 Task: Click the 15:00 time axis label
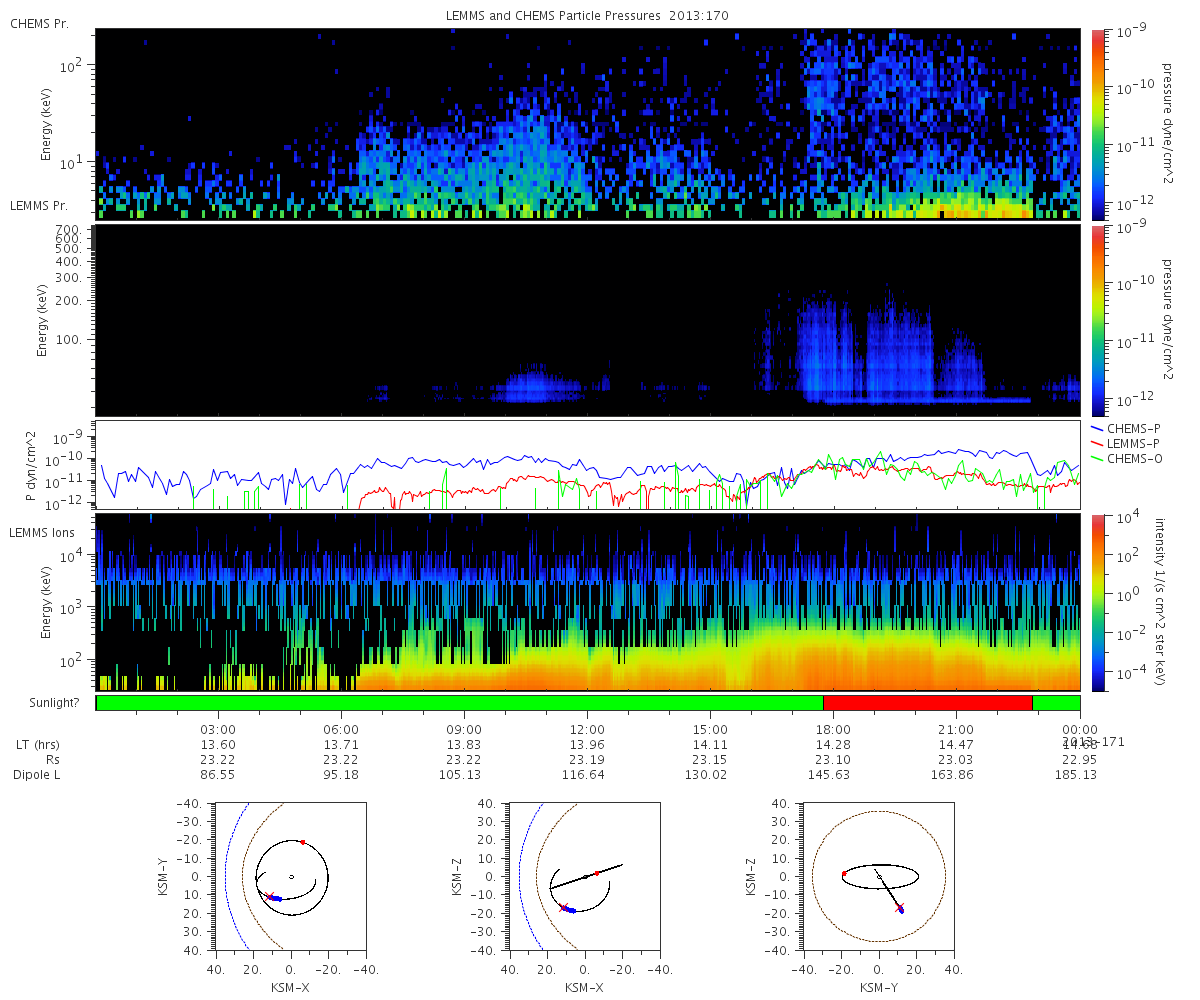point(710,729)
